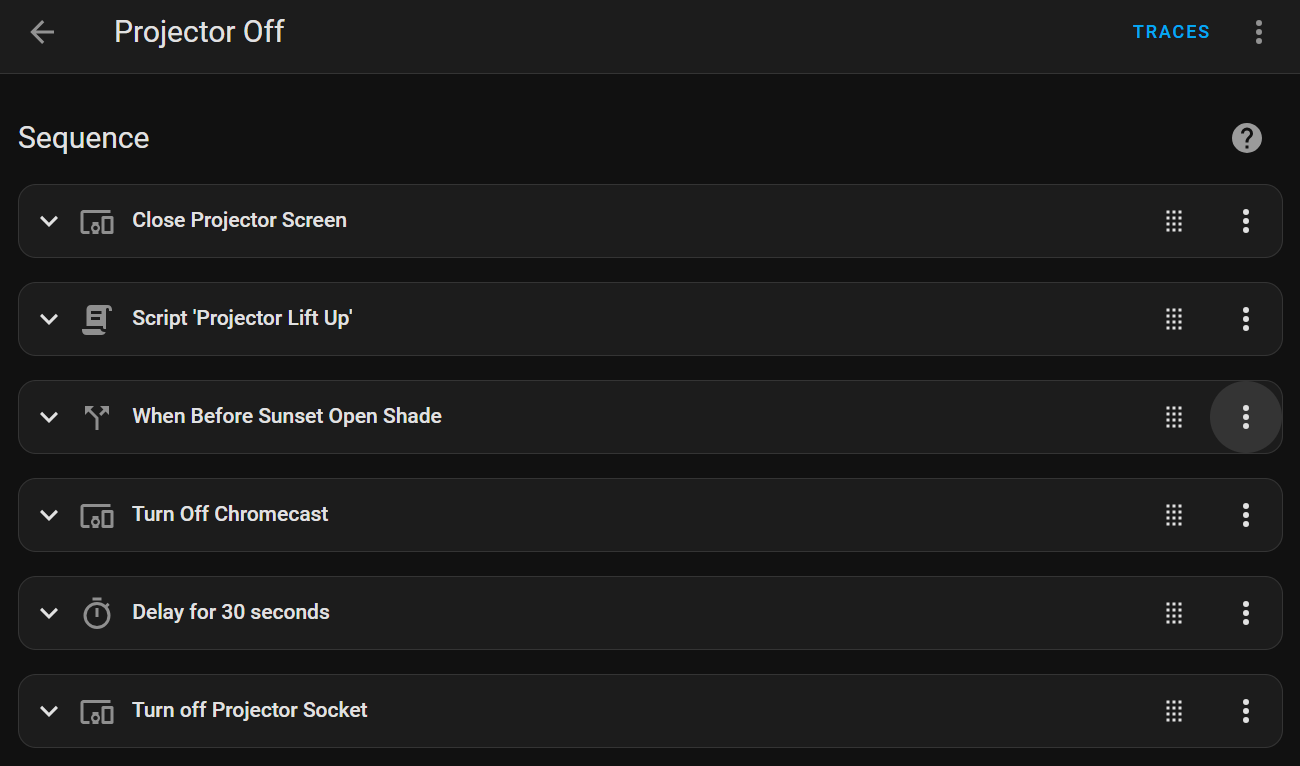
Task: Click the When Before Sunset branch icon
Action: coord(97,417)
